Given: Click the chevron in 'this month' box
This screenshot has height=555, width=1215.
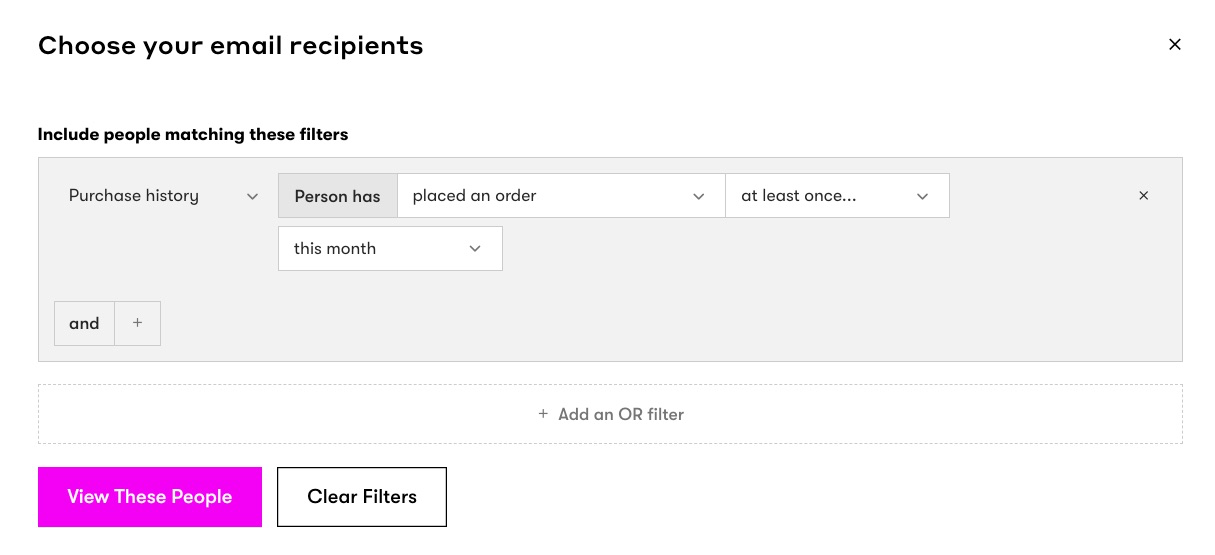Looking at the screenshot, I should pyautogui.click(x=475, y=249).
